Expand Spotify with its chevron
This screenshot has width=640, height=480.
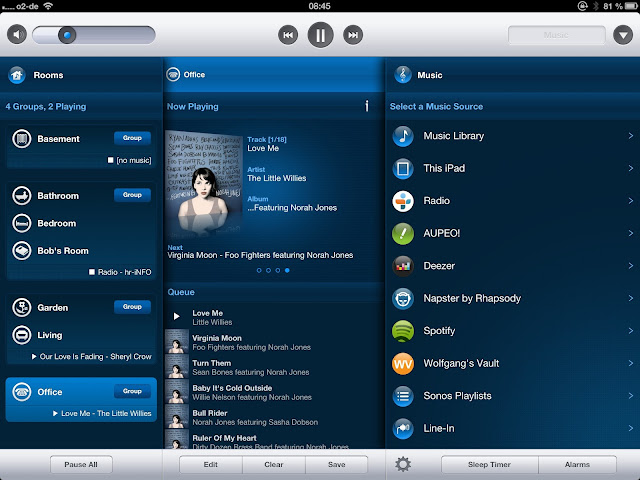tap(631, 331)
